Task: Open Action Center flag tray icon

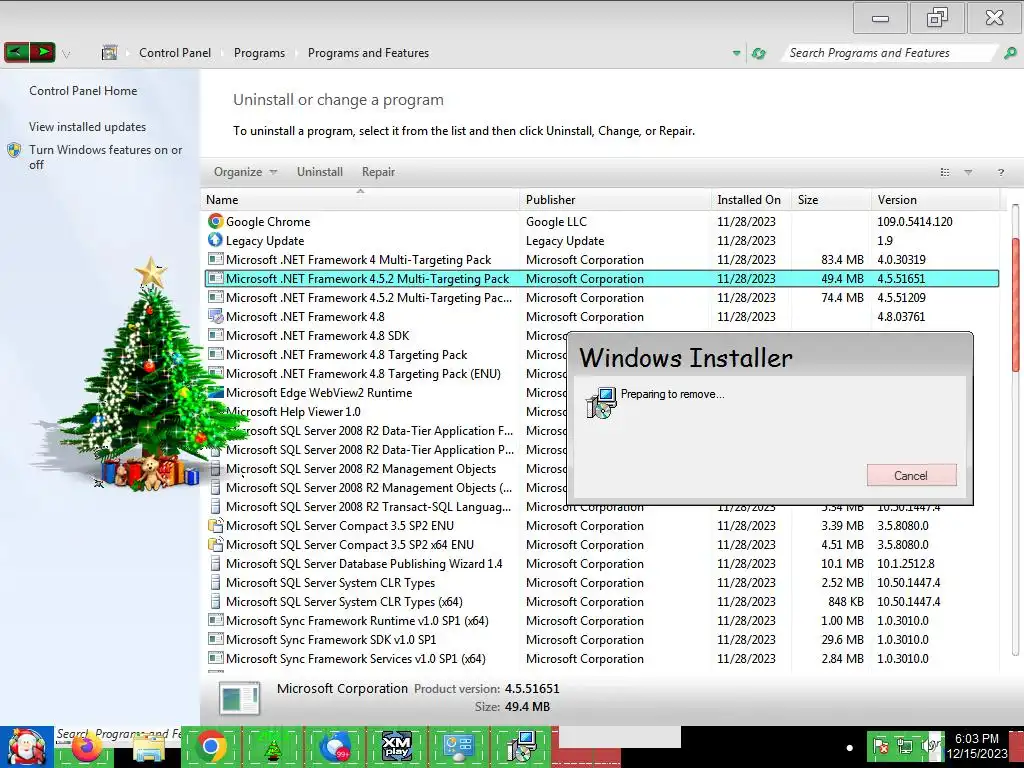Action: coord(881,746)
